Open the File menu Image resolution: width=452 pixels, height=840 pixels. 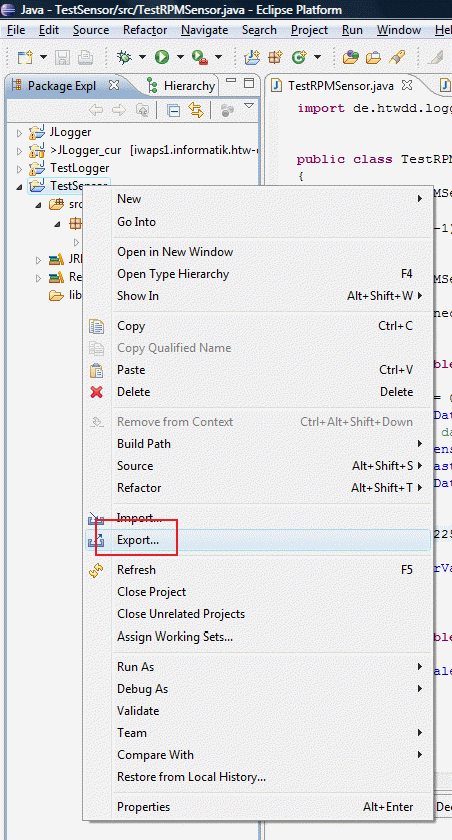(16, 31)
